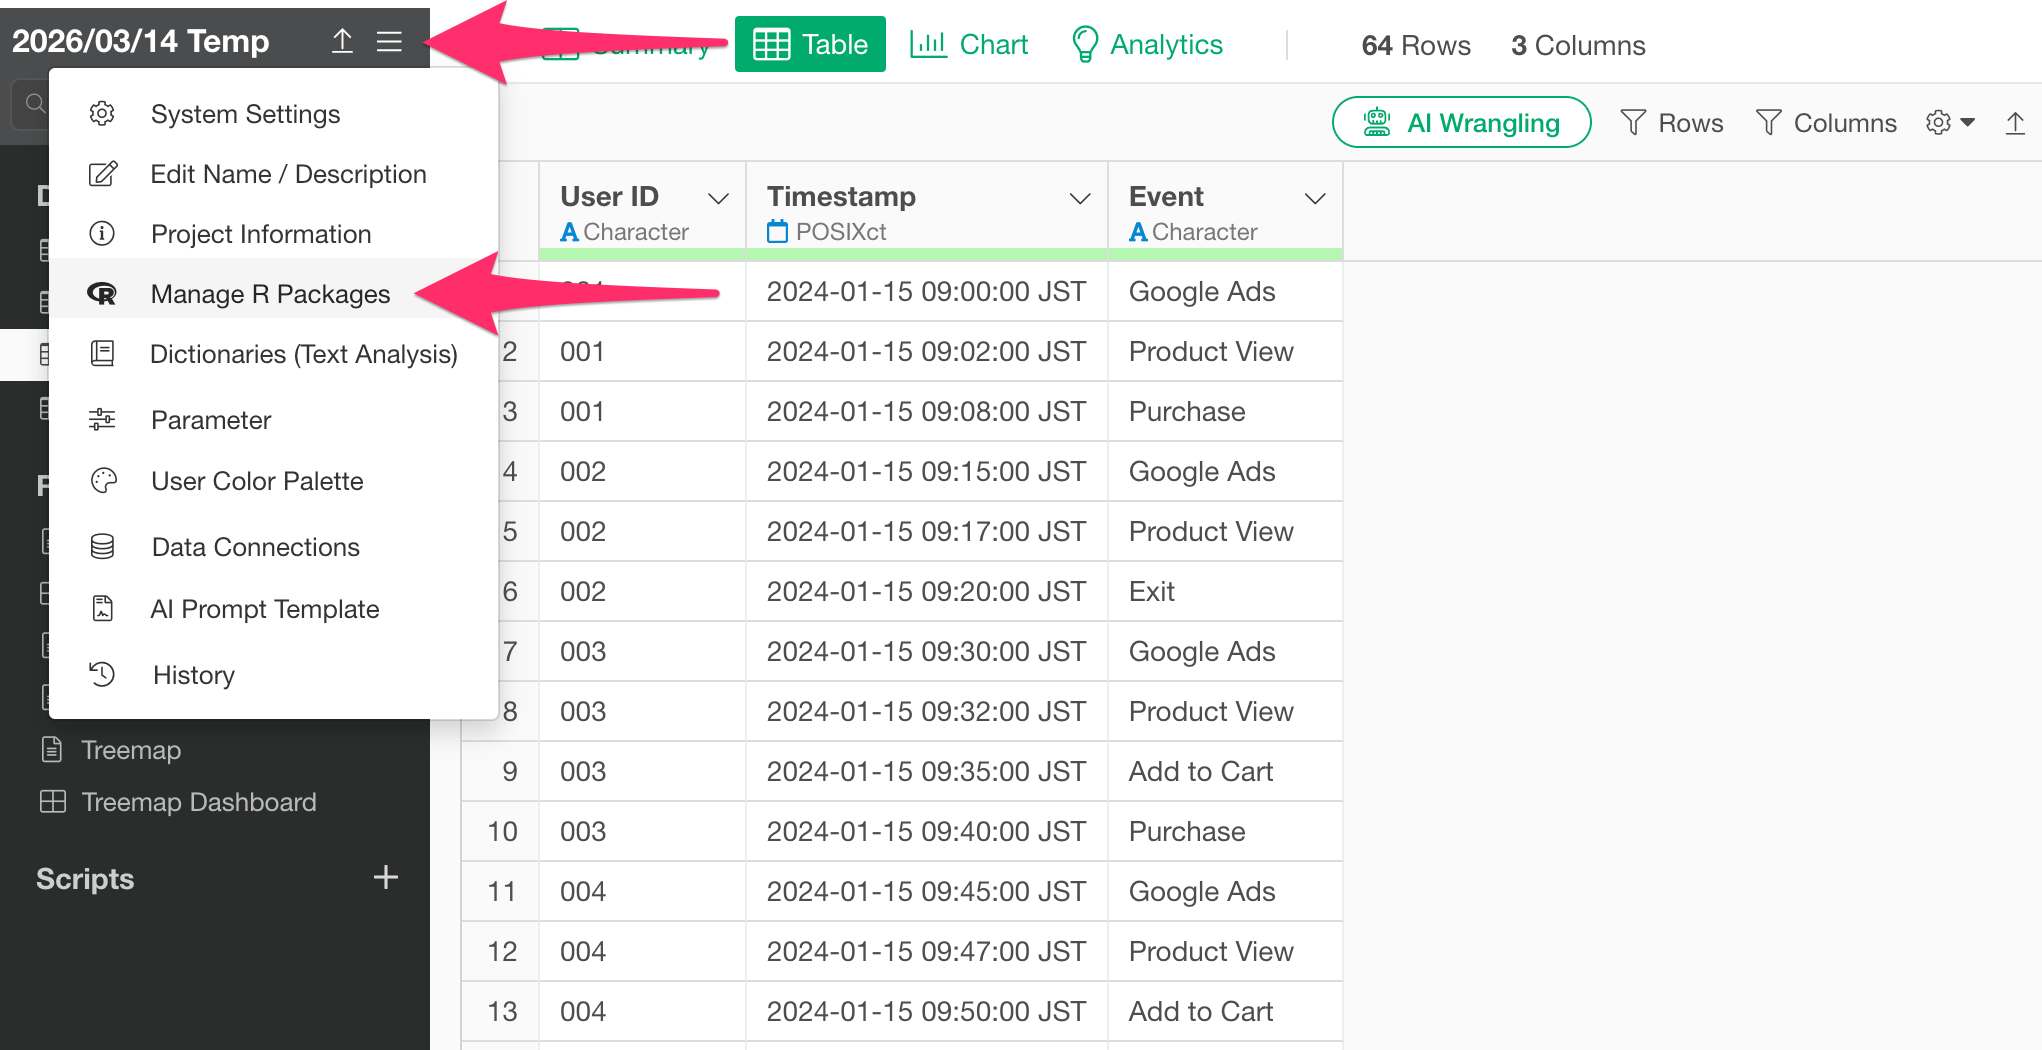Switch to the Analytics tab
The image size is (2042, 1050).
point(1147,45)
